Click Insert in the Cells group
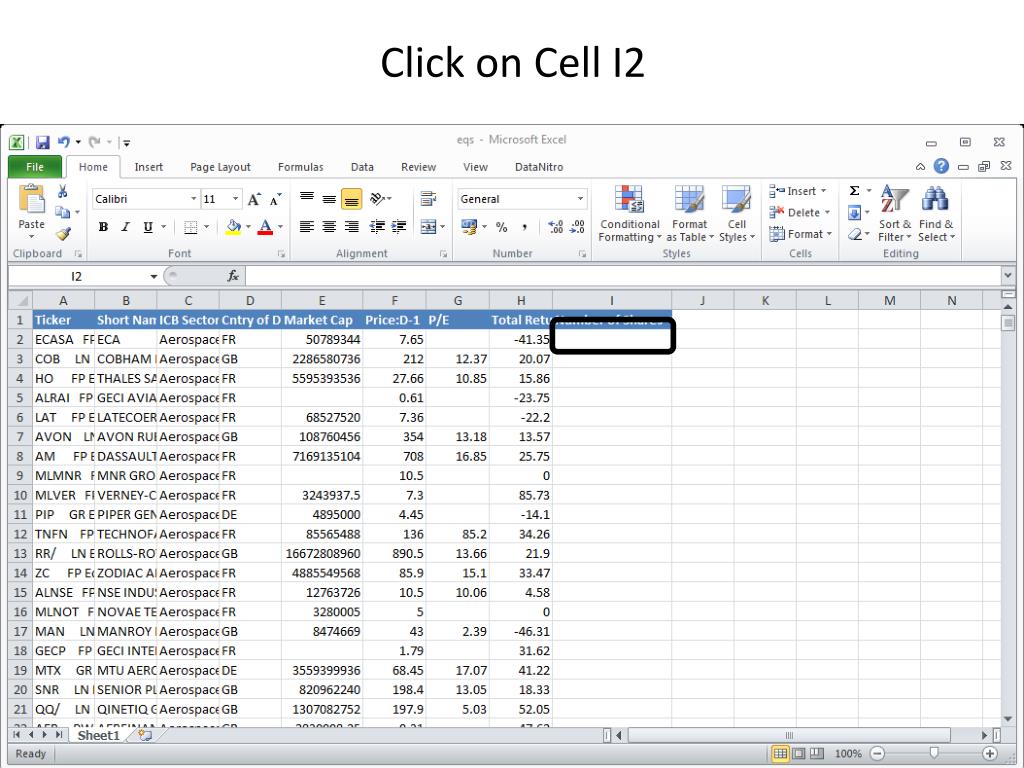This screenshot has height=768, width=1024. pos(798,191)
